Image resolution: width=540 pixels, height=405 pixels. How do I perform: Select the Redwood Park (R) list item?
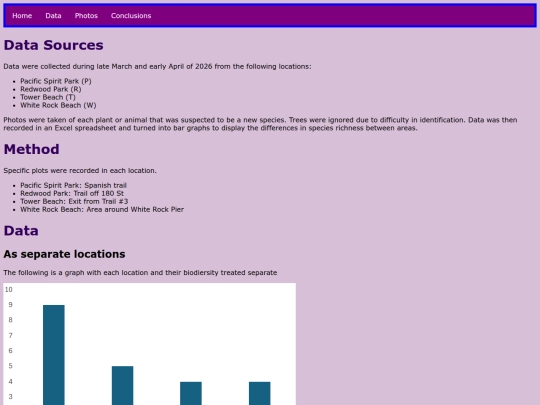[x=51, y=89]
